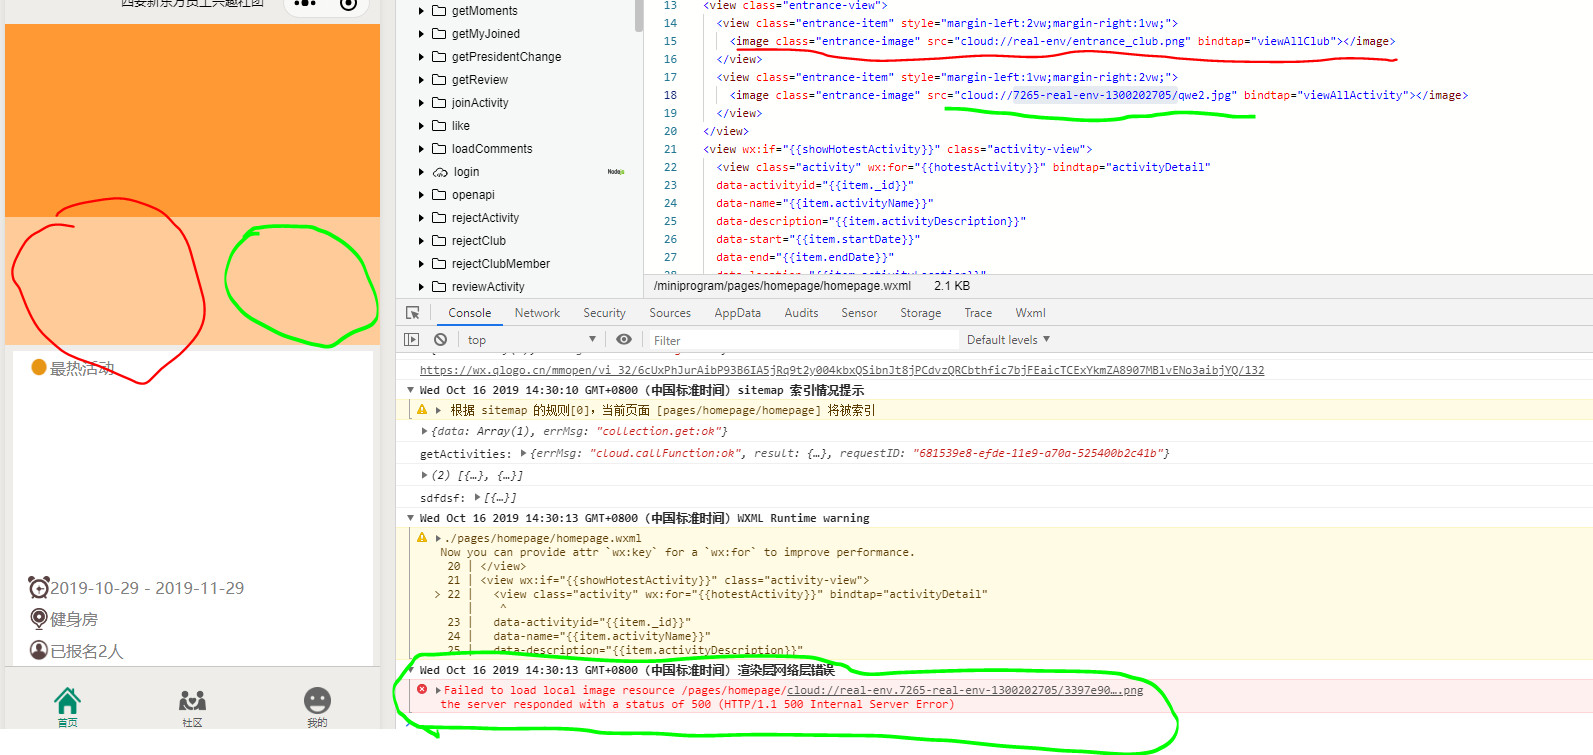This screenshot has height=755, width=1593.
Task: Open the 我的 profile tab icon
Action: pos(317,700)
